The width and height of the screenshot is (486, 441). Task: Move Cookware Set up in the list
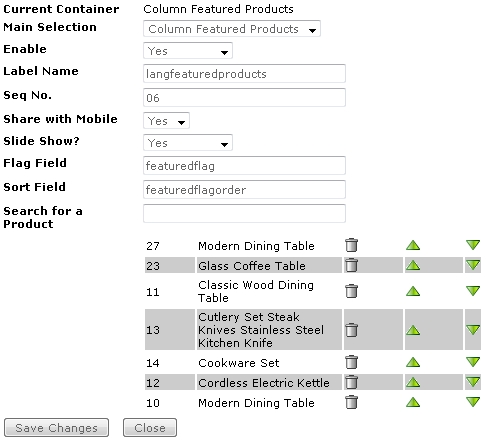[413, 362]
